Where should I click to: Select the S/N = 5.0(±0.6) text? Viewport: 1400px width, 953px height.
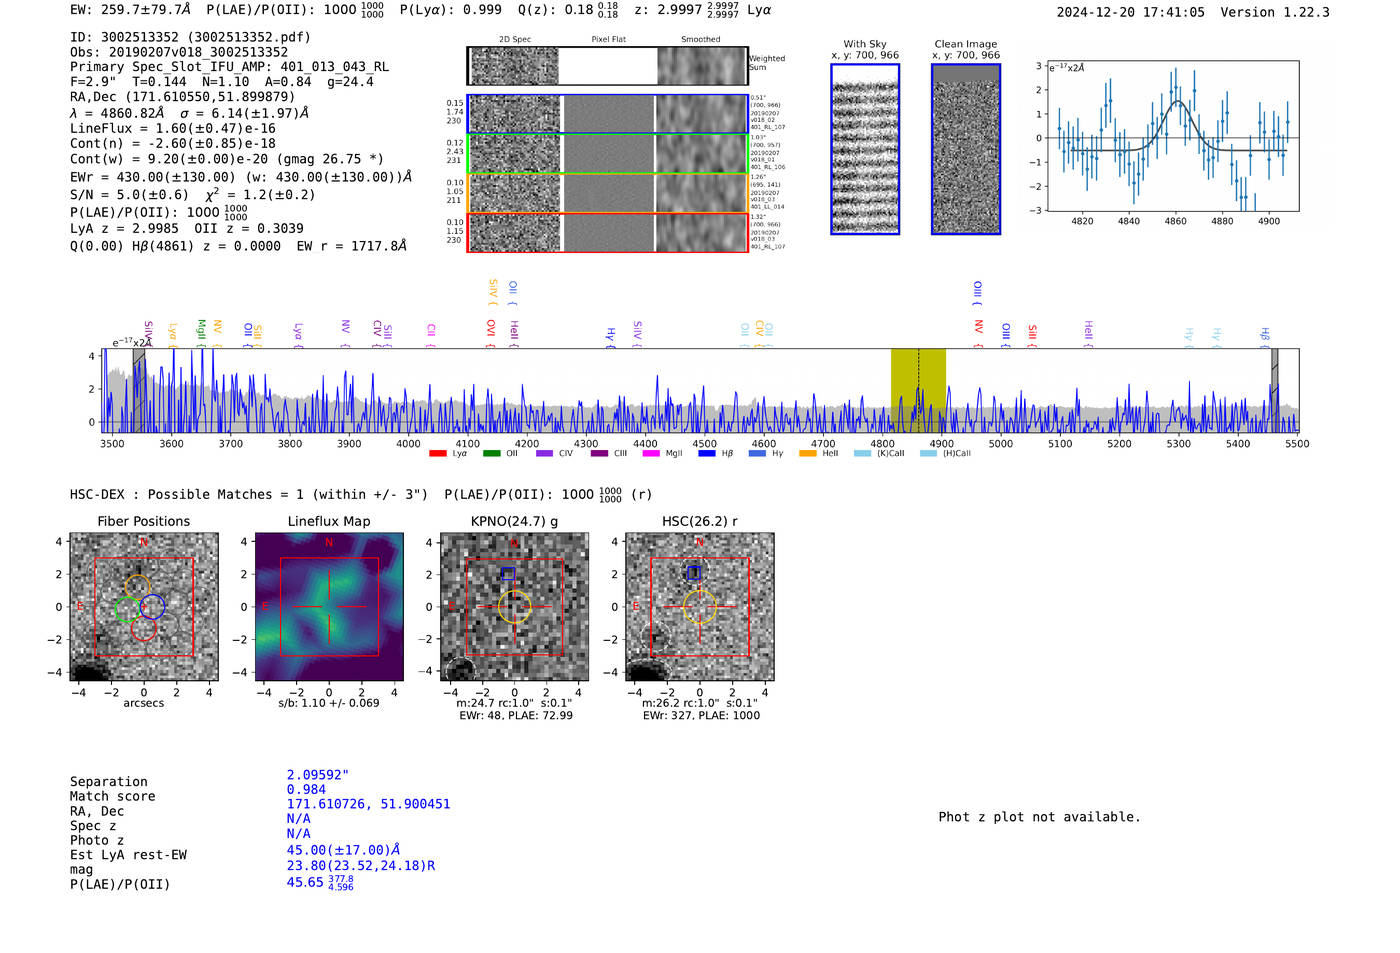click(x=129, y=195)
